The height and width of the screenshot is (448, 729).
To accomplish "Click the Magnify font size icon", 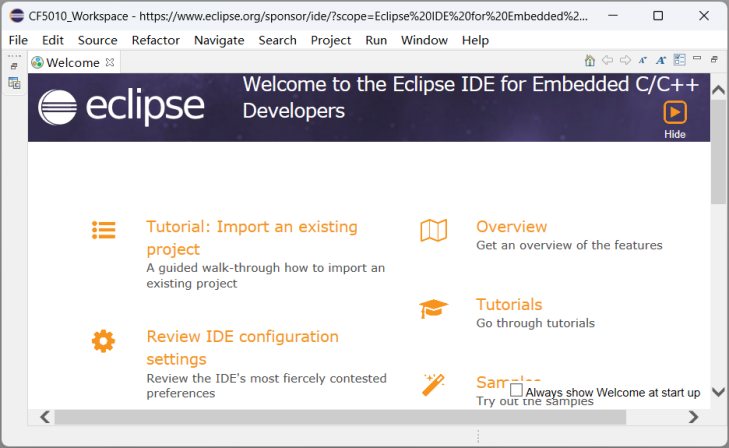I will click(x=661, y=60).
